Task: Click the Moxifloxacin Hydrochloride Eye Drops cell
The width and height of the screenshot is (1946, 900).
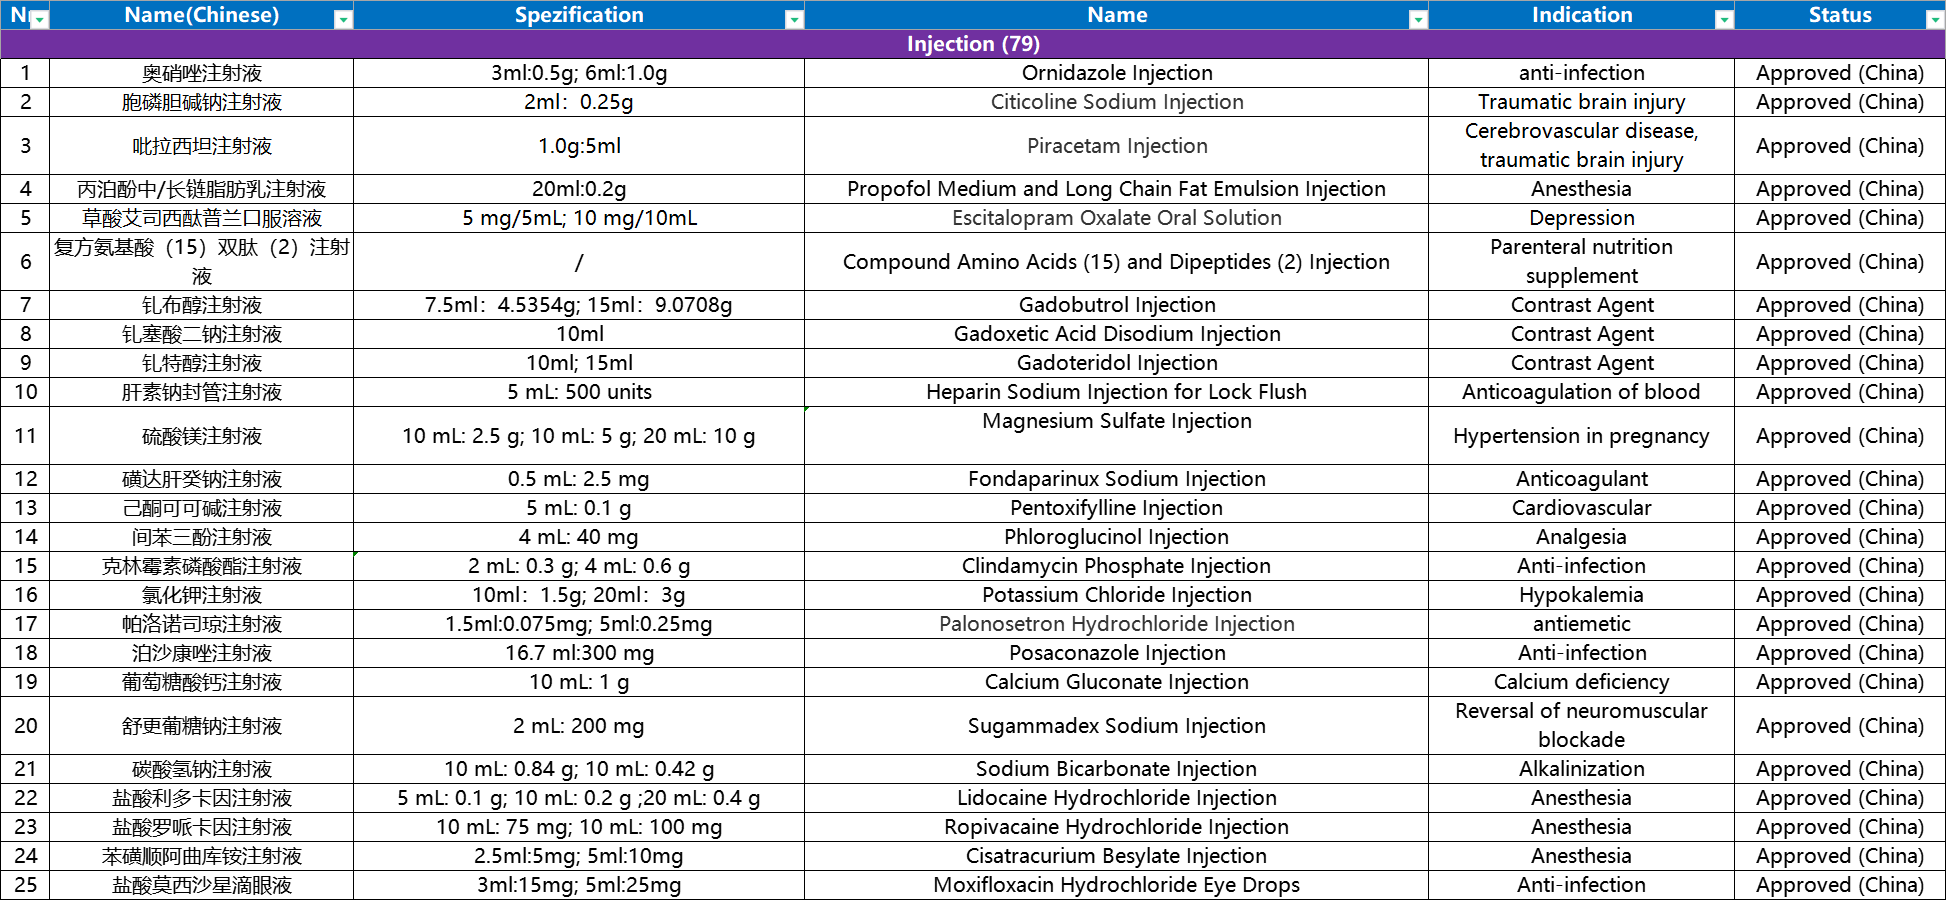Action: [x=1116, y=885]
